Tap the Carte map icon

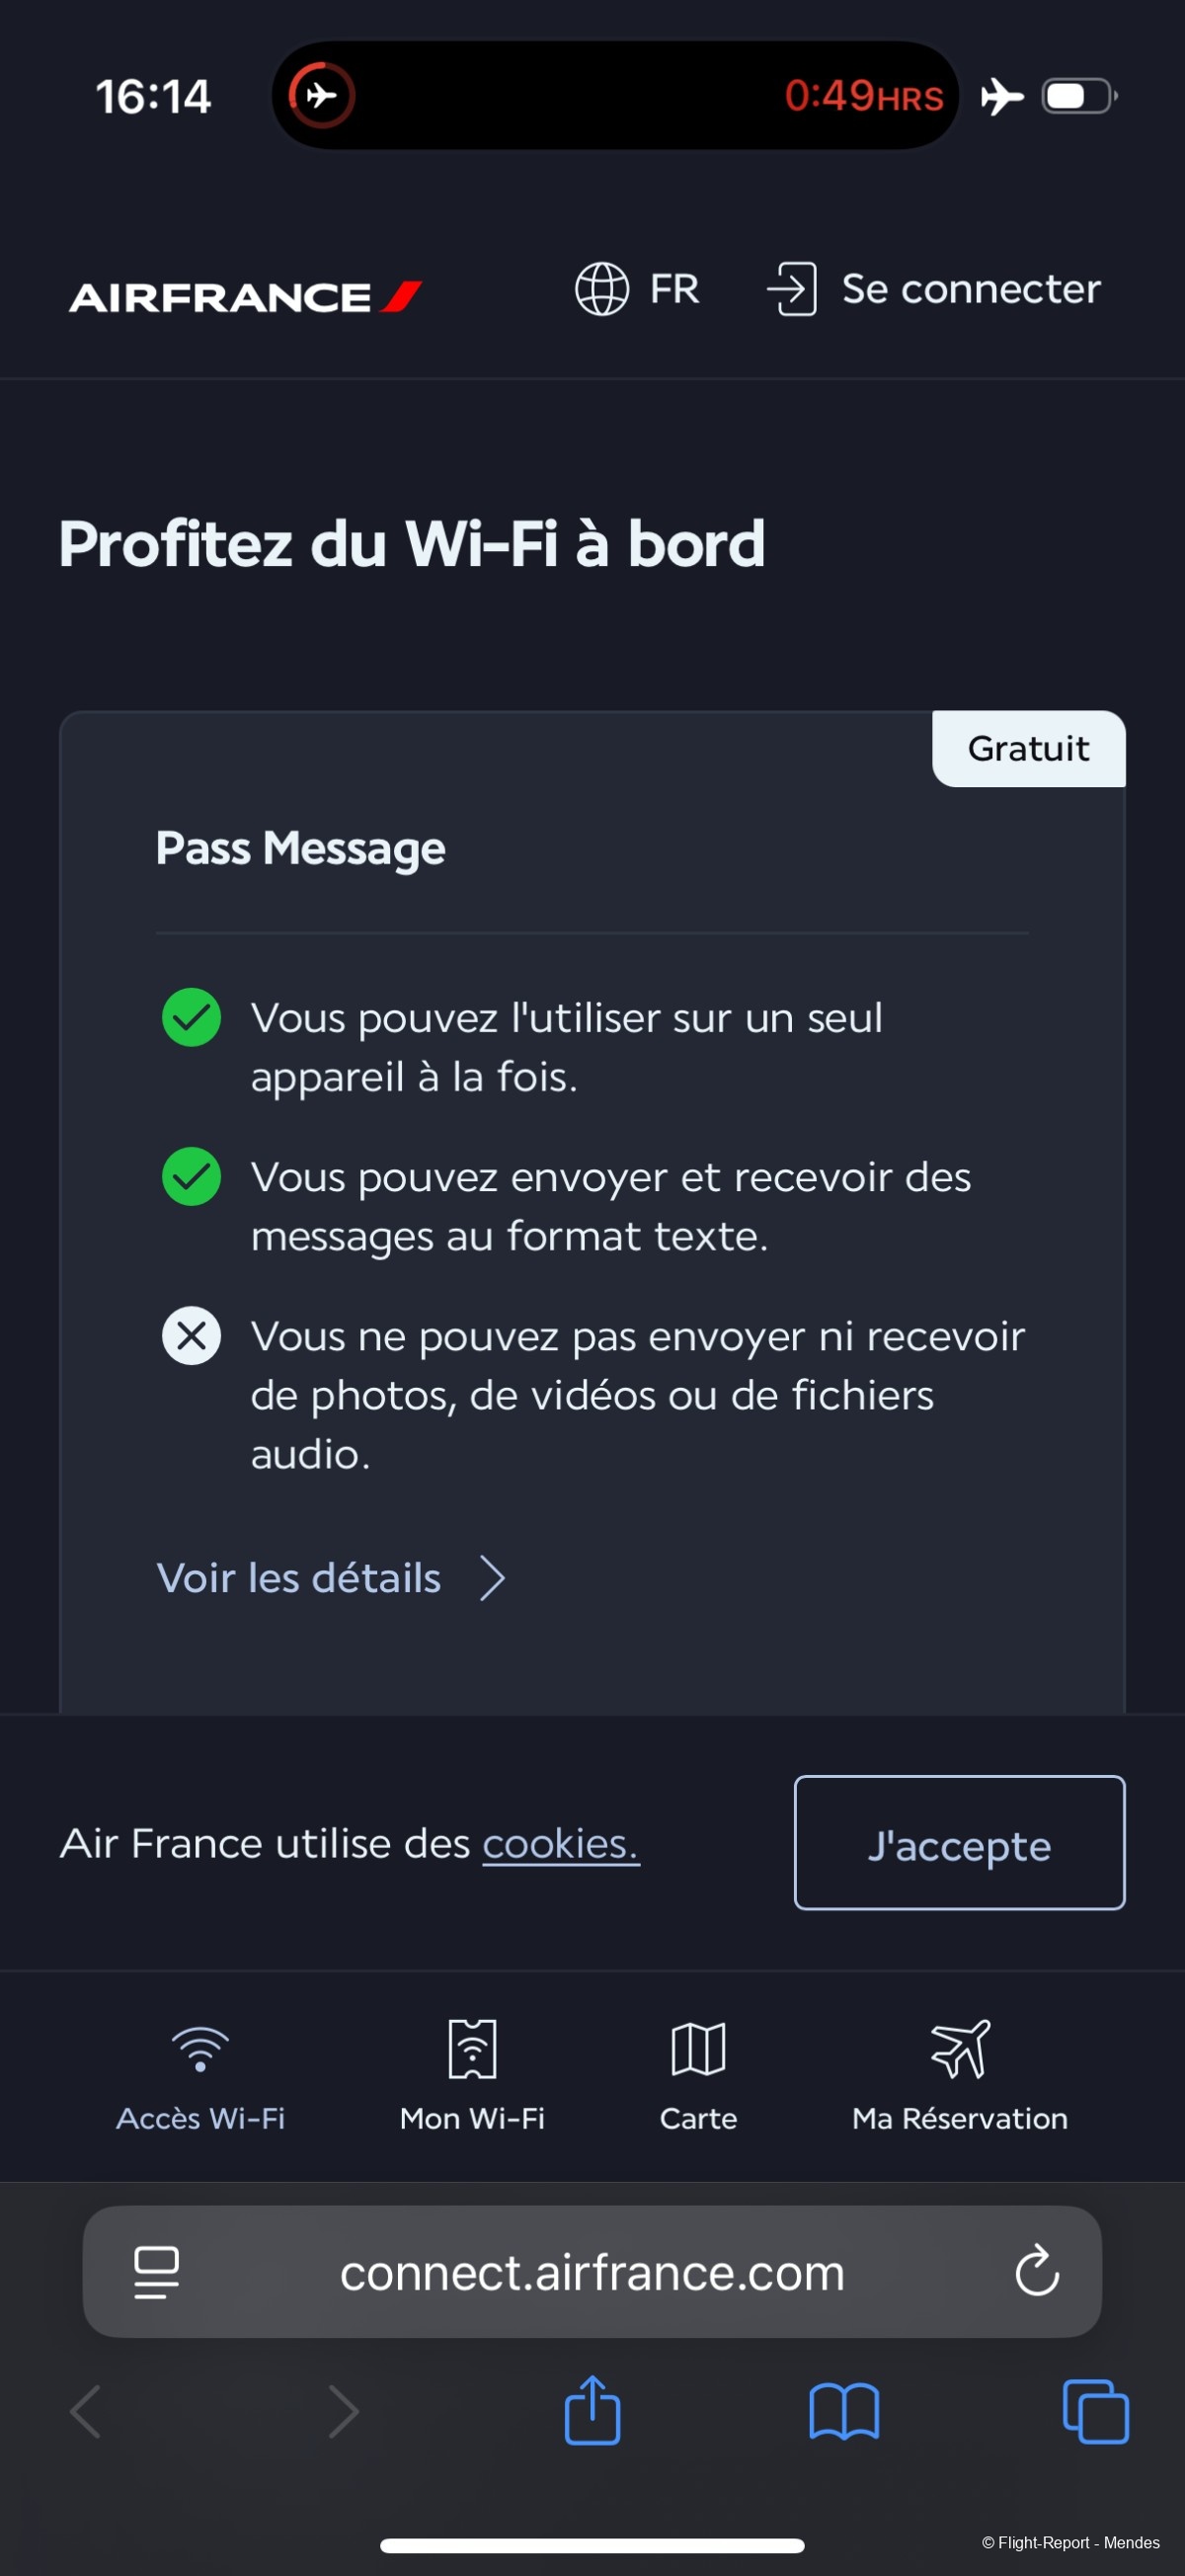click(698, 2049)
